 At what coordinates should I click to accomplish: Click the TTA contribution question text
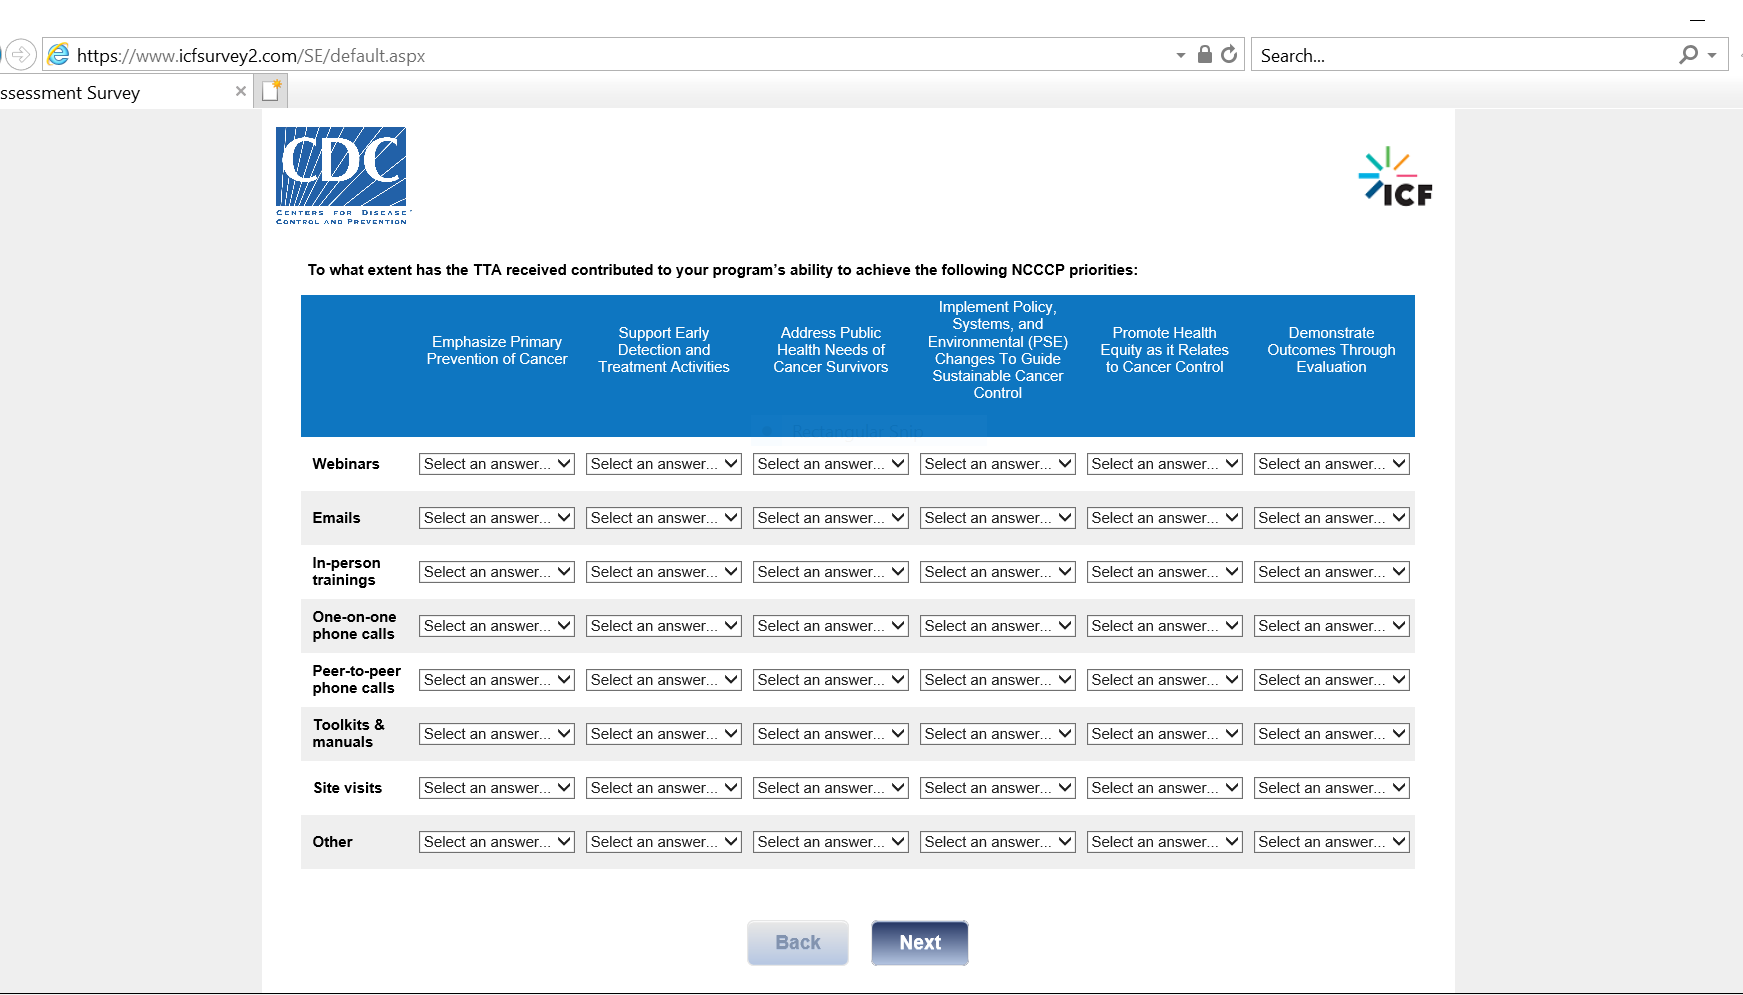(722, 270)
